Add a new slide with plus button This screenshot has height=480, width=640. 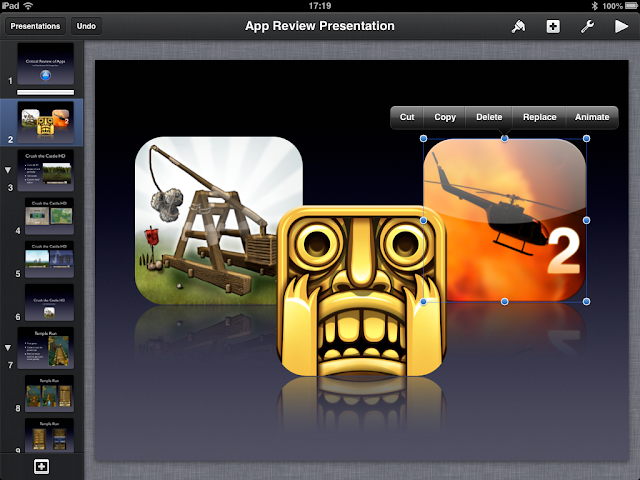point(42,466)
